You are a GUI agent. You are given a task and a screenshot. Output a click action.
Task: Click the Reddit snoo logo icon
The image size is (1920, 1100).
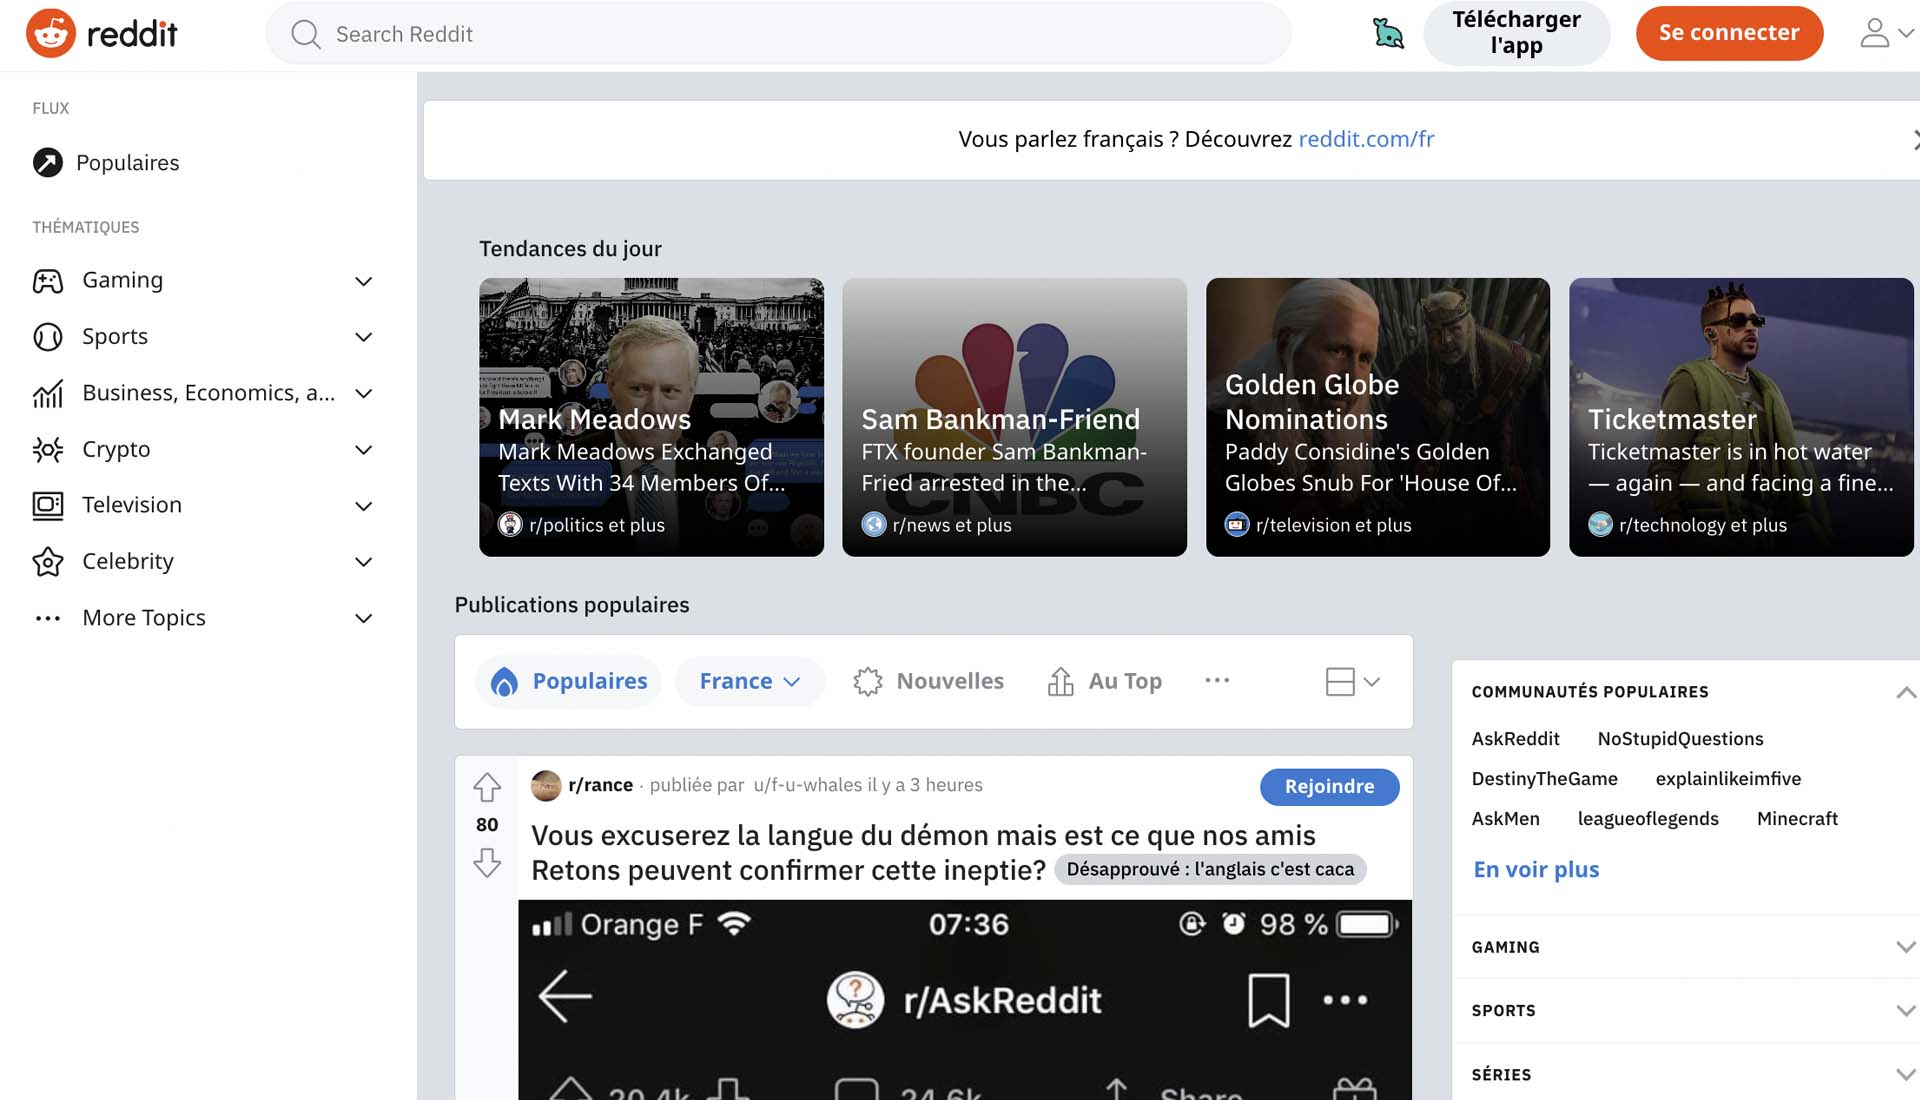click(51, 33)
